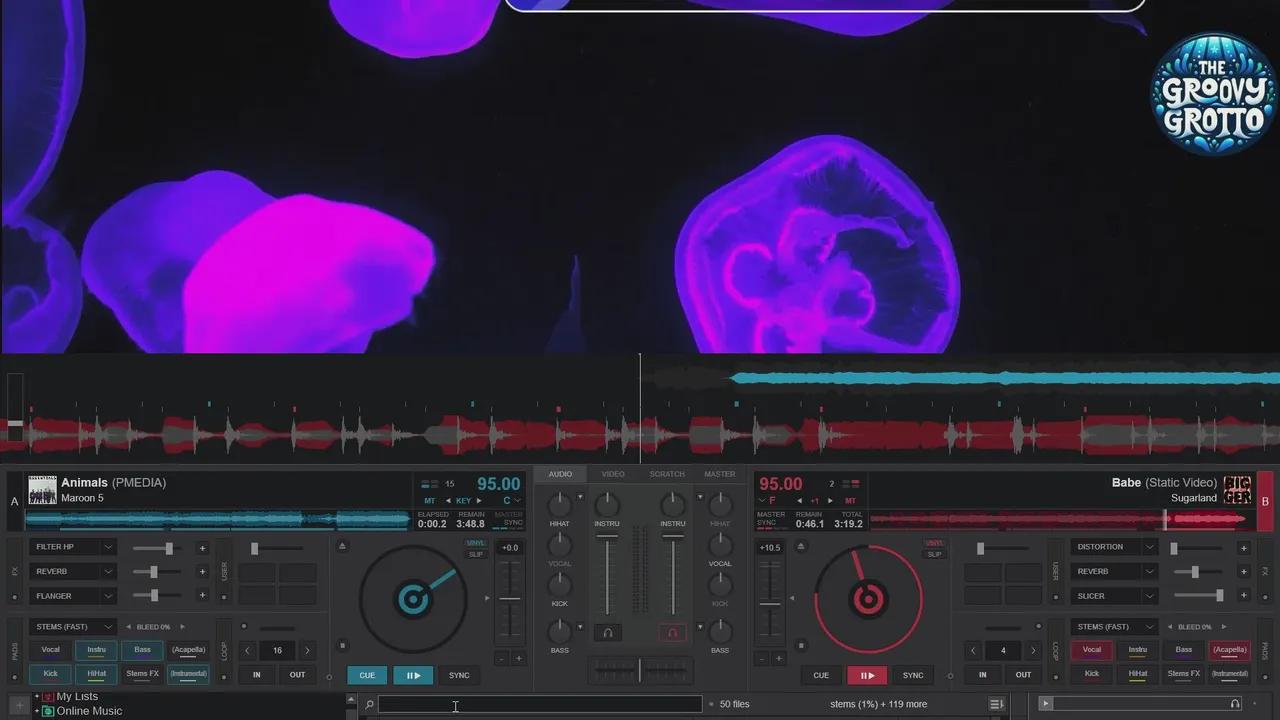Click the SYNC button on deck B
This screenshot has height=720, width=1280.
click(913, 675)
